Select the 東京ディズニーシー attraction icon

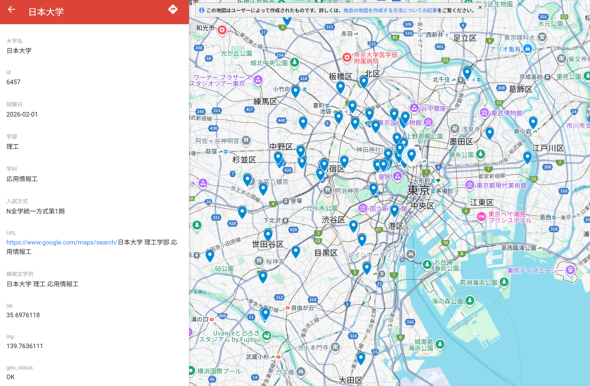click(x=571, y=269)
